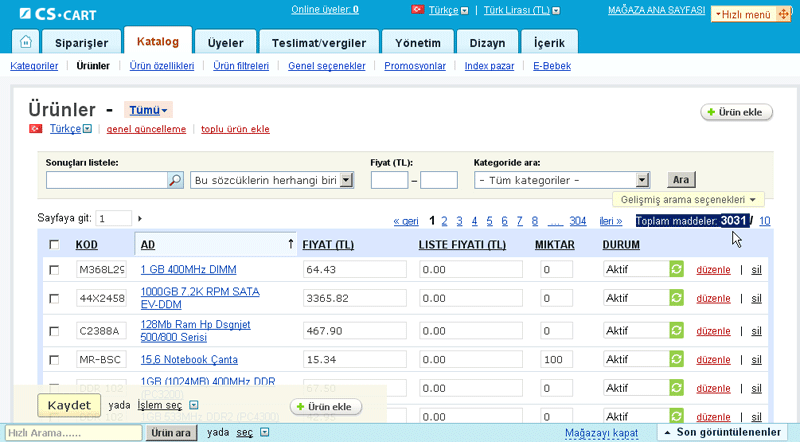Click düzenle for 15,6 Notebook Çanta
Viewport: 800px width, 442px height.
[x=713, y=360]
